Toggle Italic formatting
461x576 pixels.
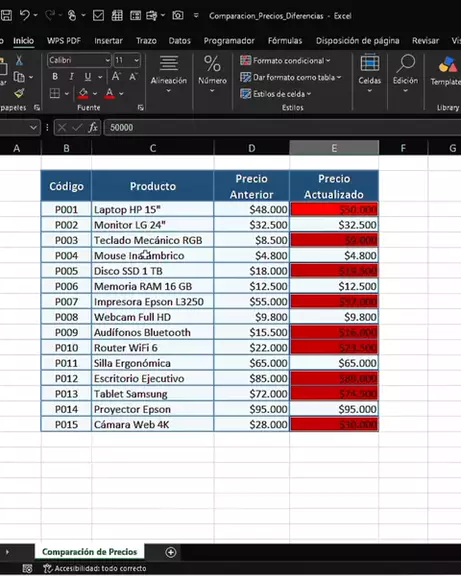click(x=71, y=76)
